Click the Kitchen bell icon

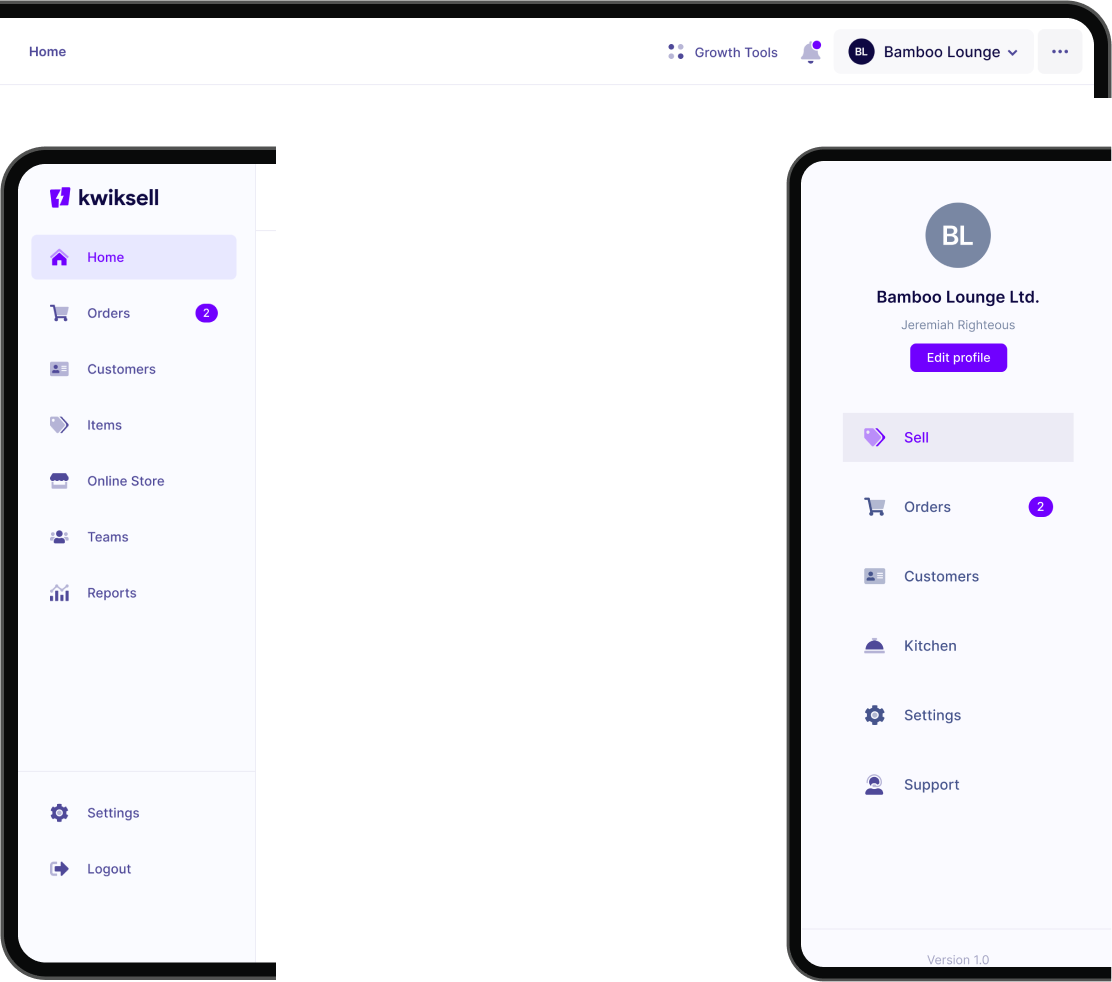coord(874,646)
